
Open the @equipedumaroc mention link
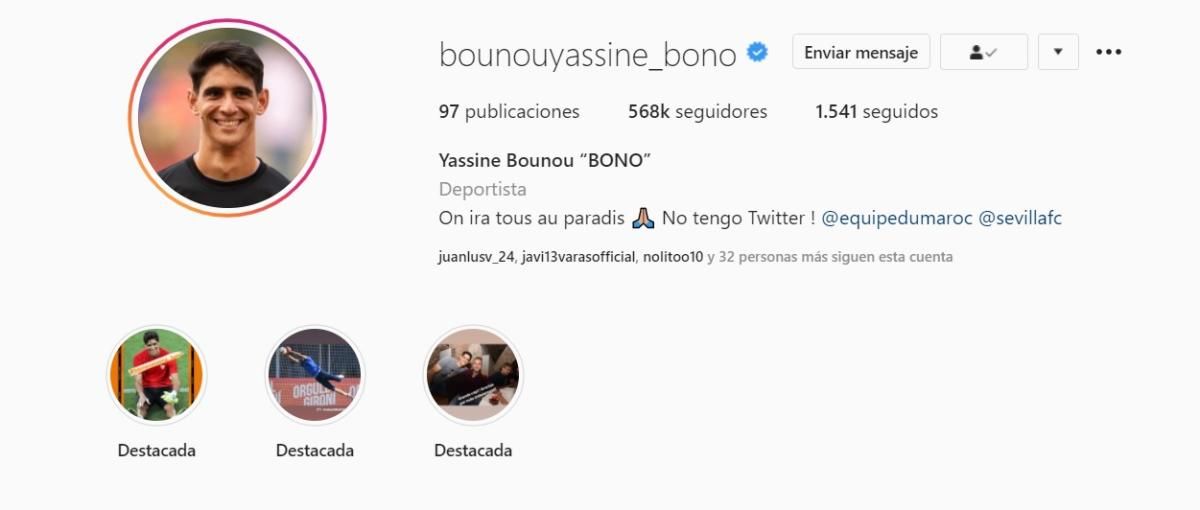pos(897,218)
